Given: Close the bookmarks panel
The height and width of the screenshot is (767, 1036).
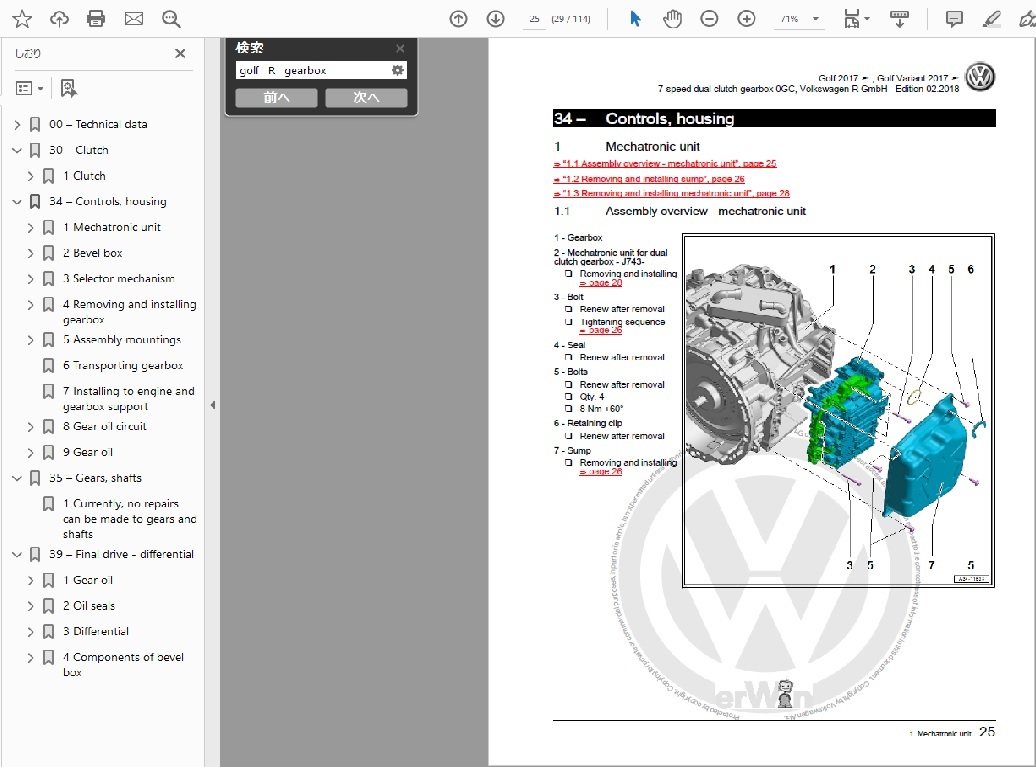Looking at the screenshot, I should tap(180, 54).
